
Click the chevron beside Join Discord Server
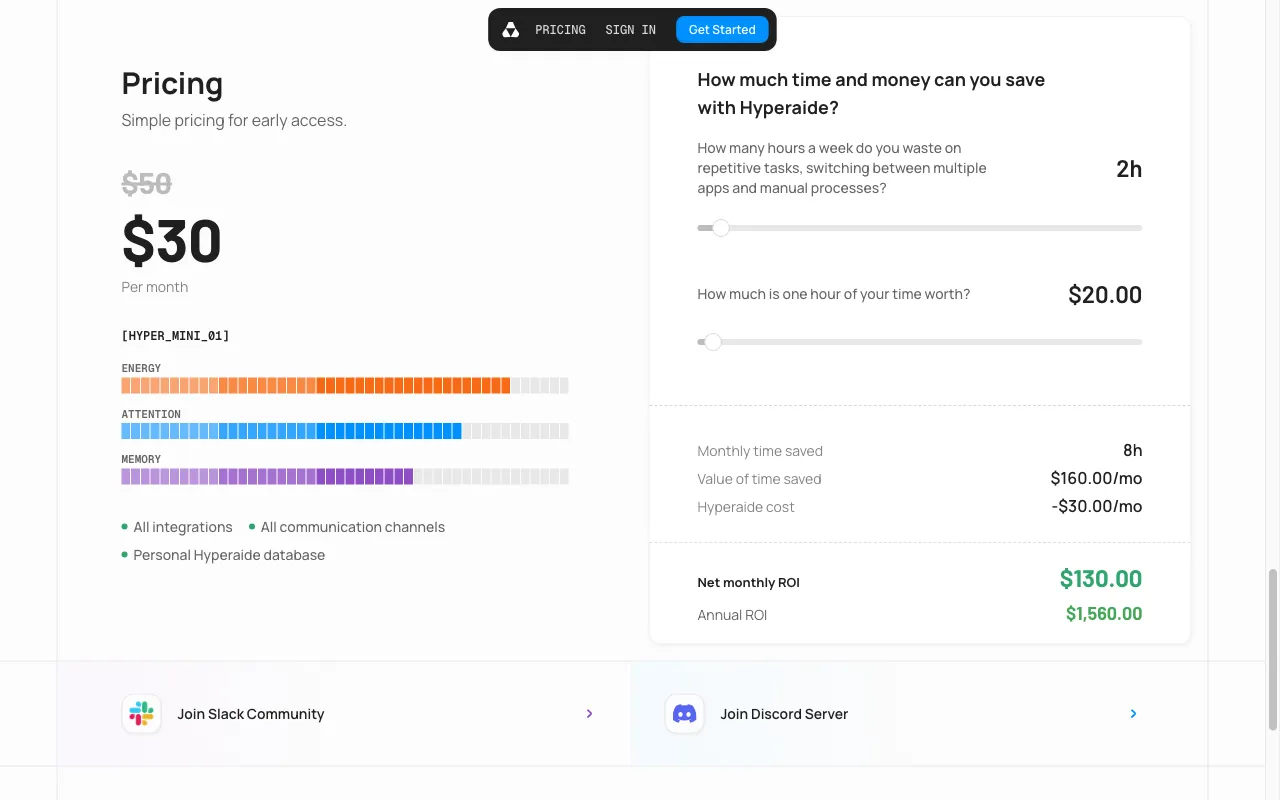tap(1133, 714)
